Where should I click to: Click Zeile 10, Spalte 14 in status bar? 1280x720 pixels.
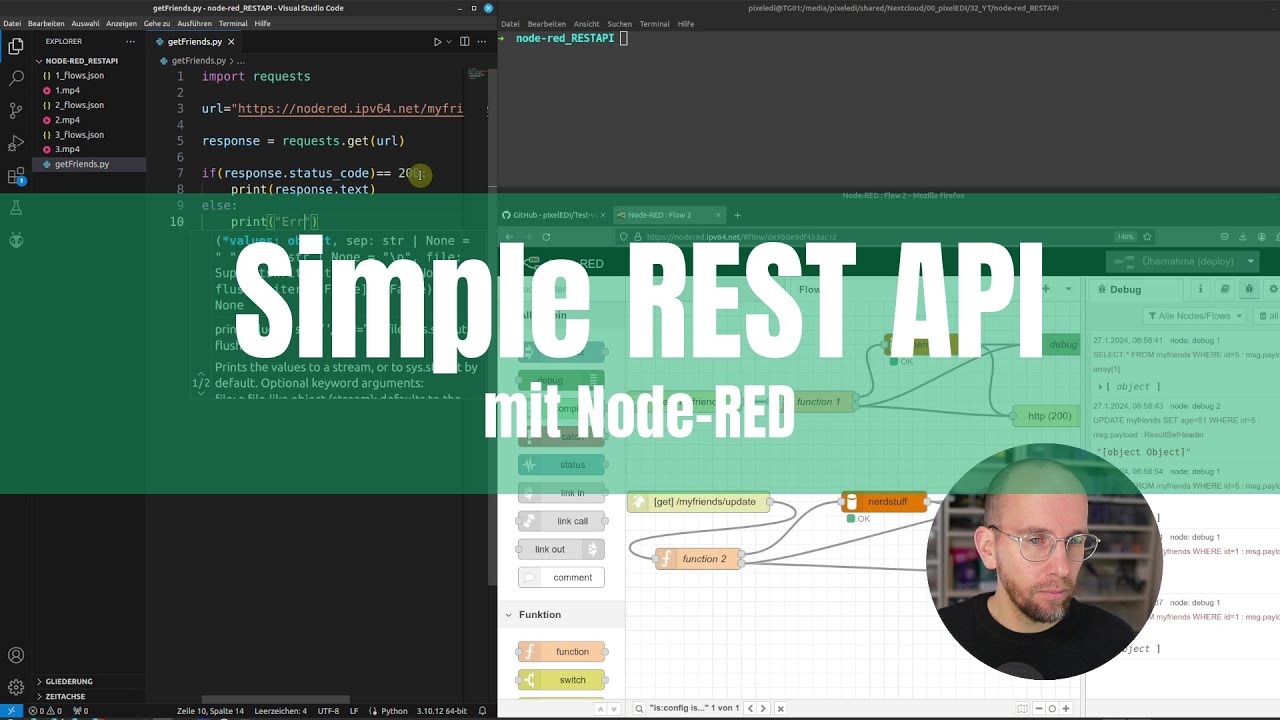coord(210,711)
